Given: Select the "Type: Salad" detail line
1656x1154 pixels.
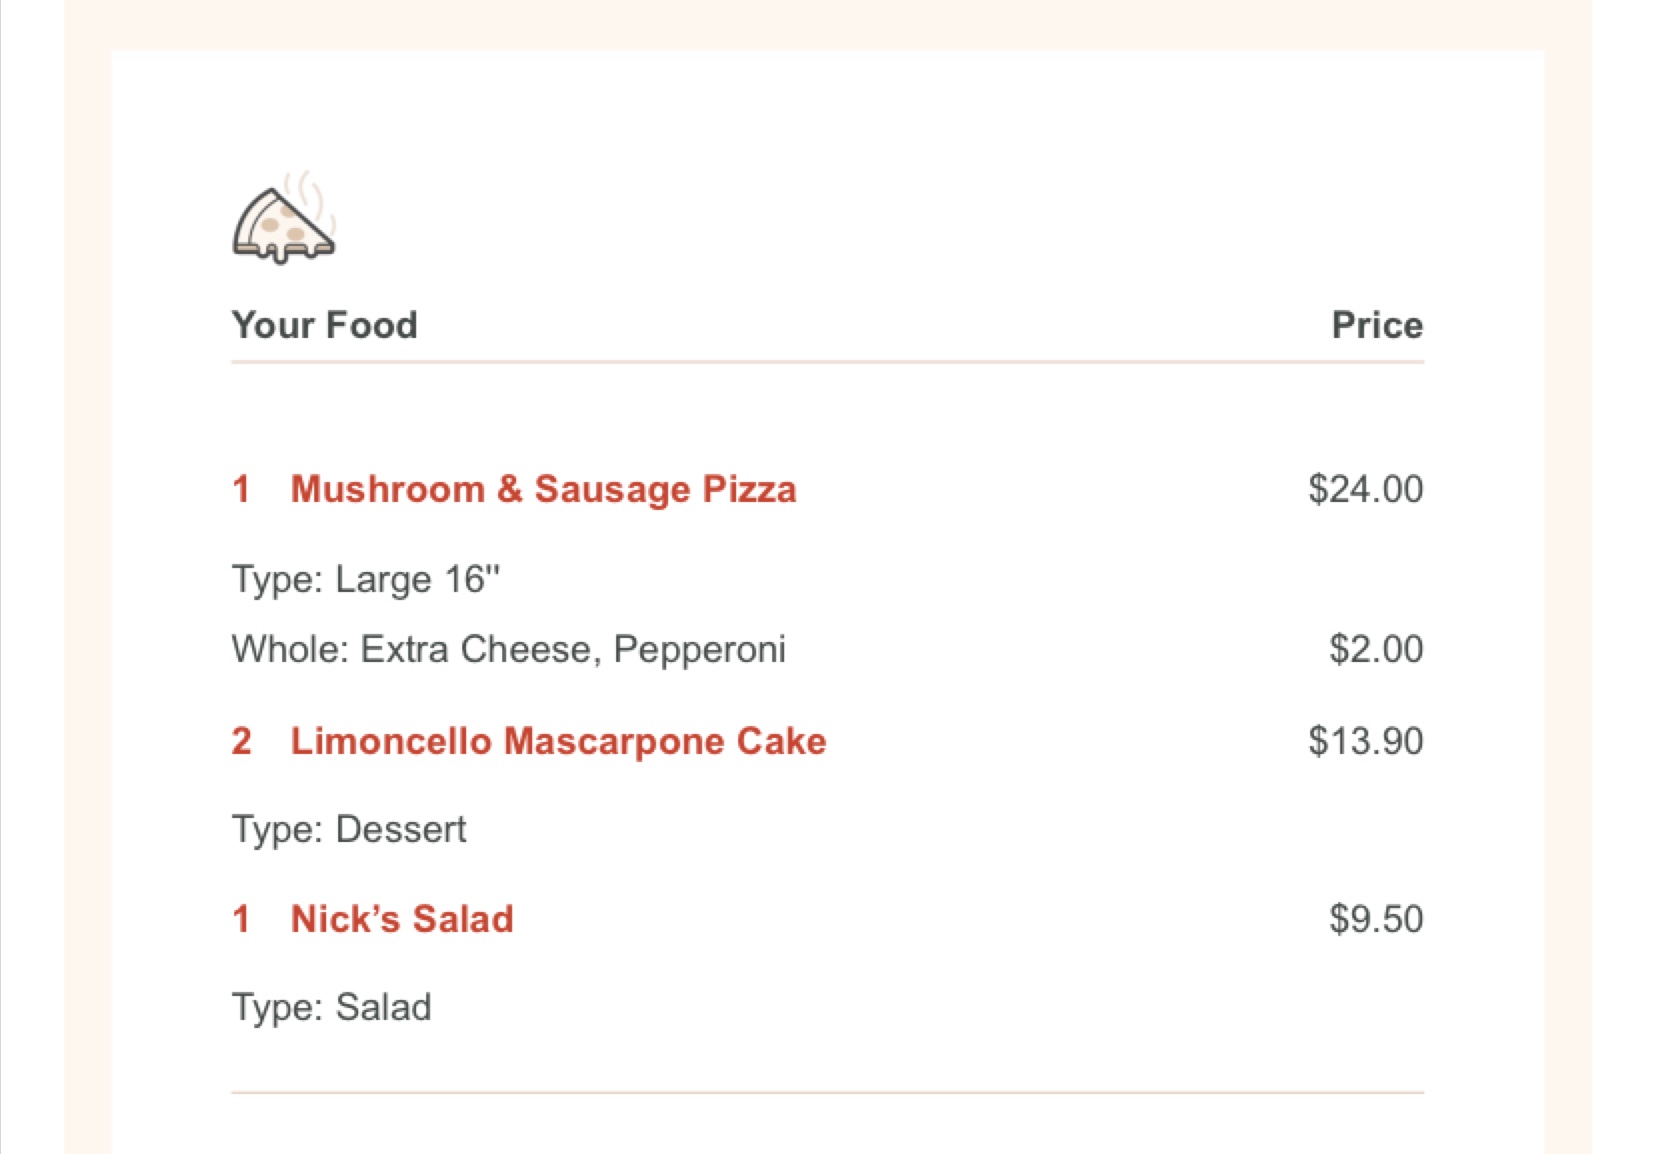Looking at the screenshot, I should pos(331,1007).
